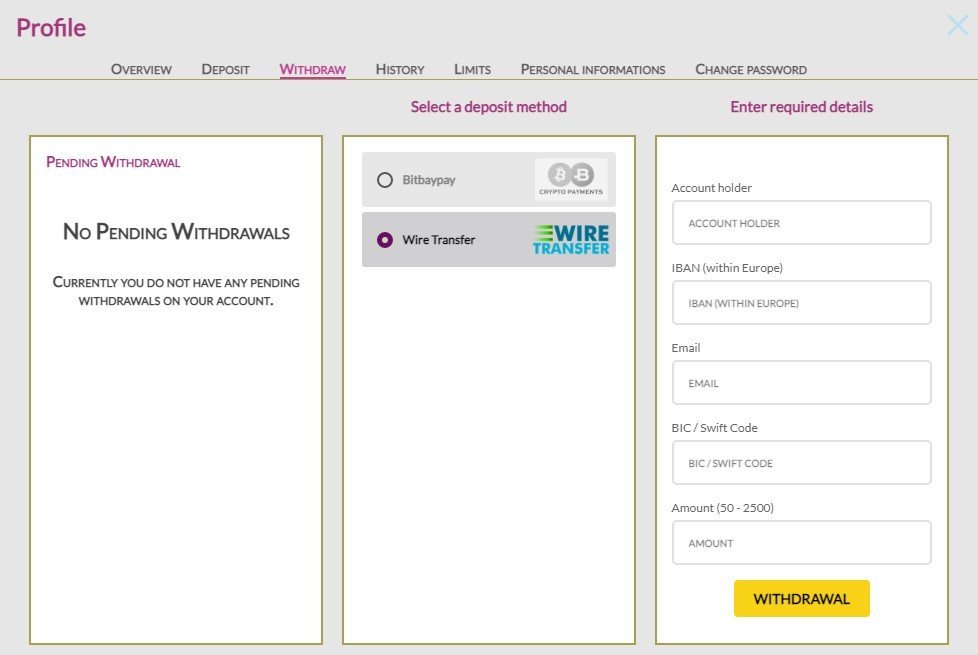
Task: Click into the Email input field
Action: pos(801,383)
